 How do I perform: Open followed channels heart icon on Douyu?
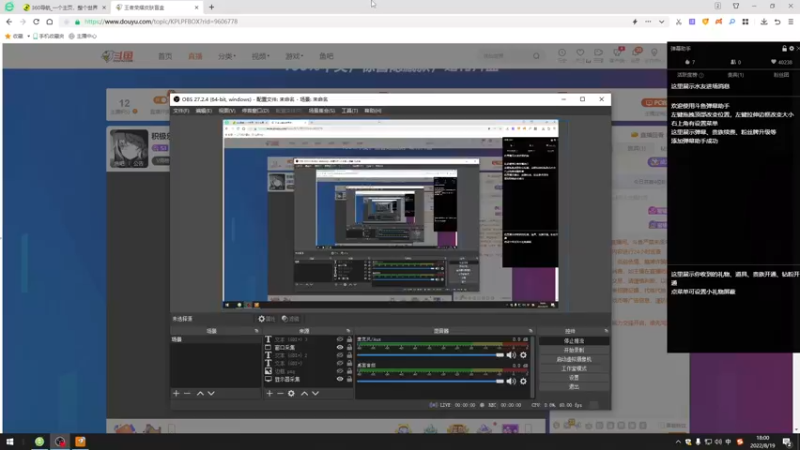(580, 53)
